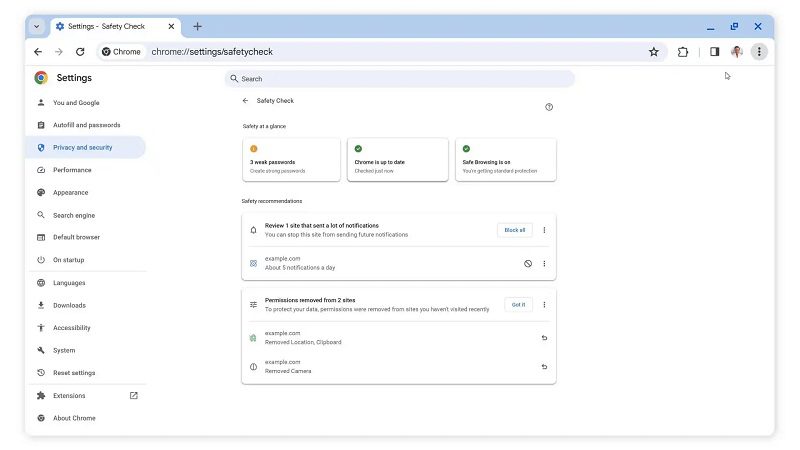Click the Chrome logo next to Settings
800x450 pixels.
41,78
